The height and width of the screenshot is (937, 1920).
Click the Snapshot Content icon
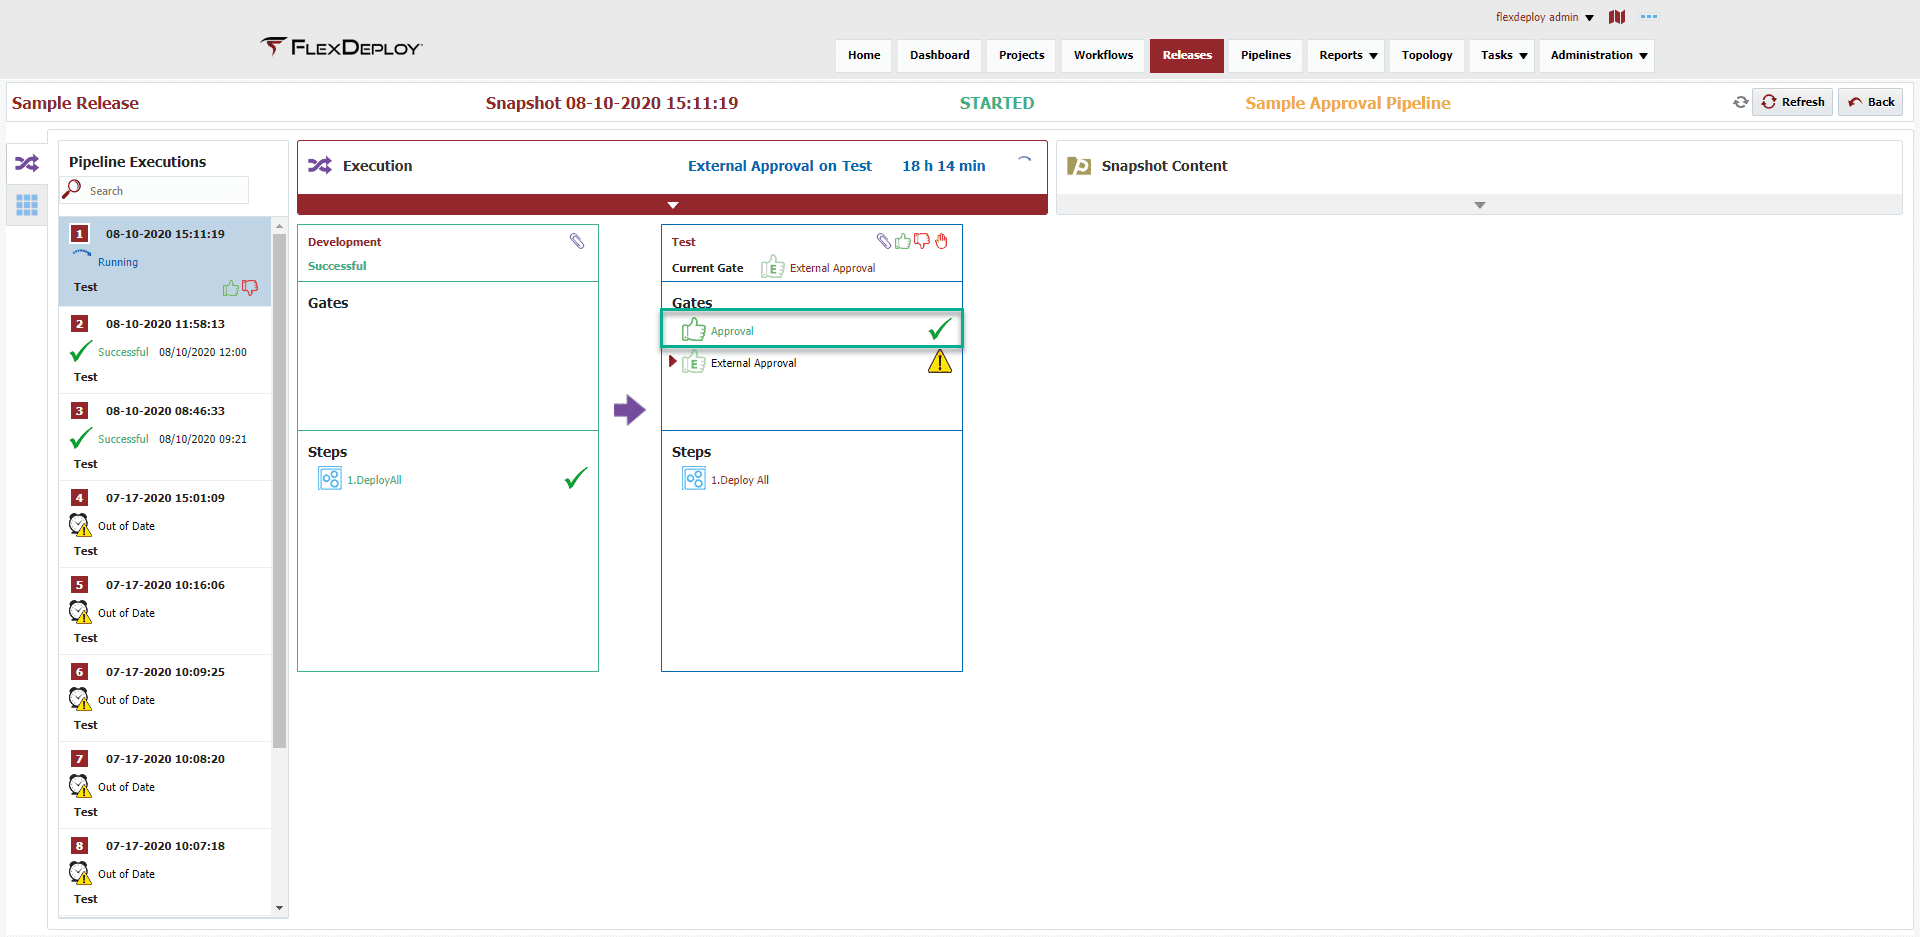(1079, 166)
